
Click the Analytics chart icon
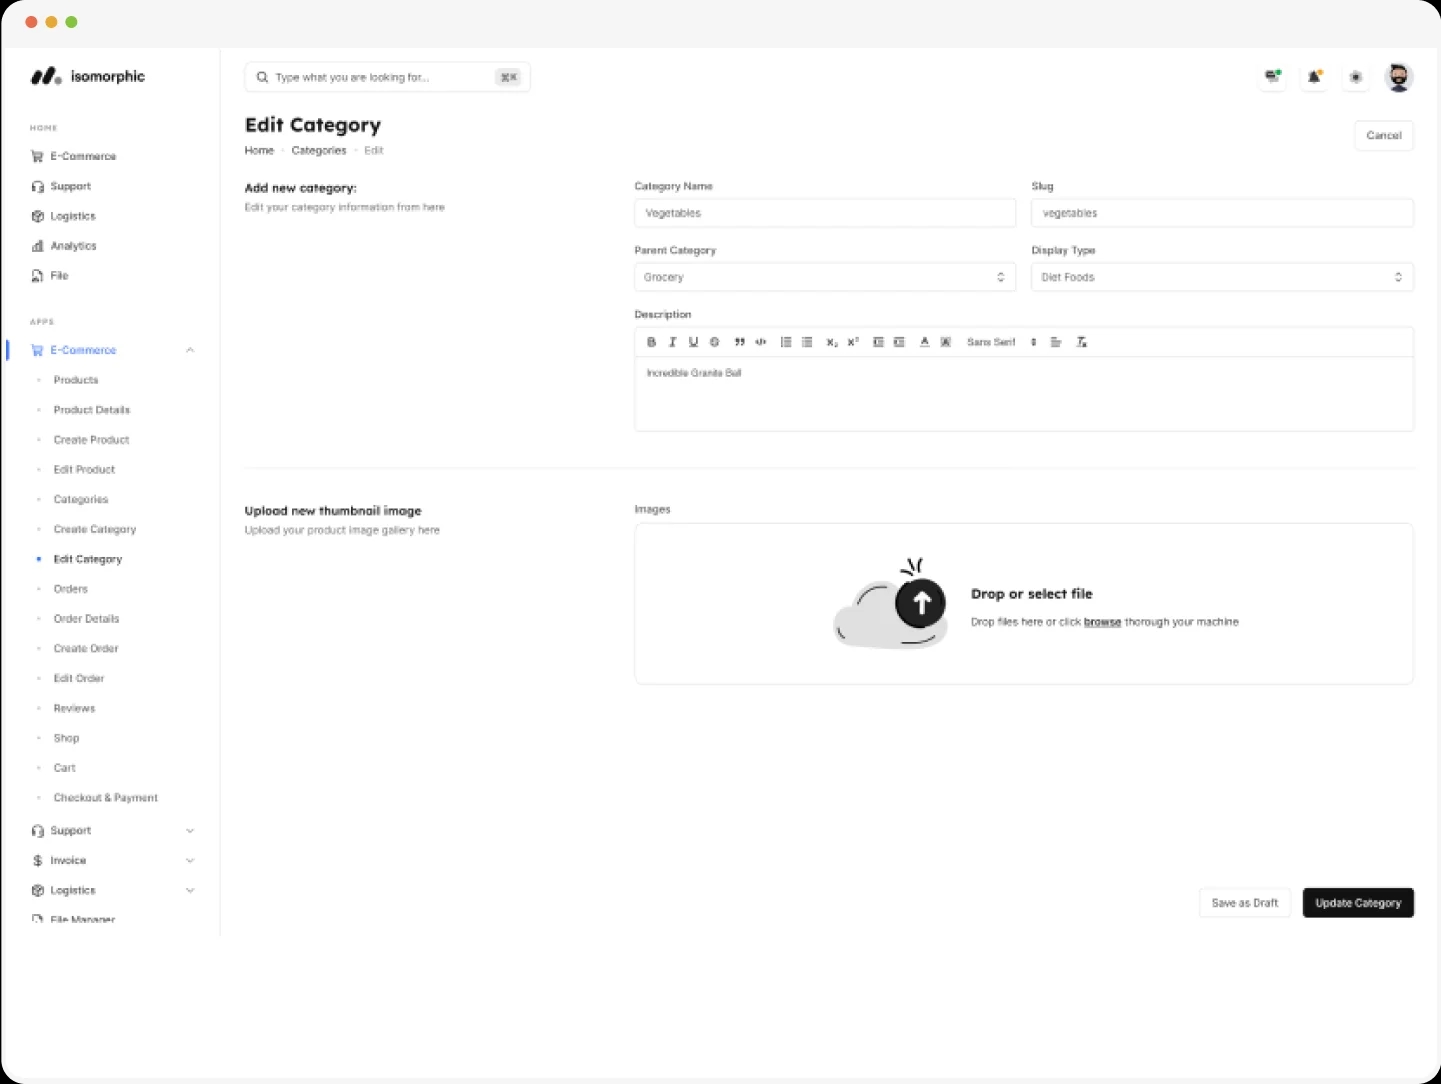(x=37, y=246)
